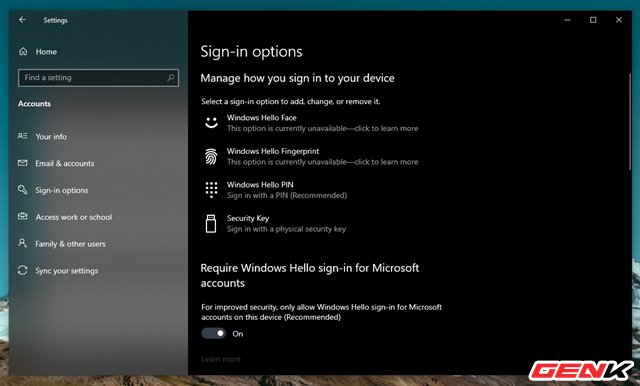Click 'Sign in with a physical security key'
The width and height of the screenshot is (640, 386).
pos(287,229)
